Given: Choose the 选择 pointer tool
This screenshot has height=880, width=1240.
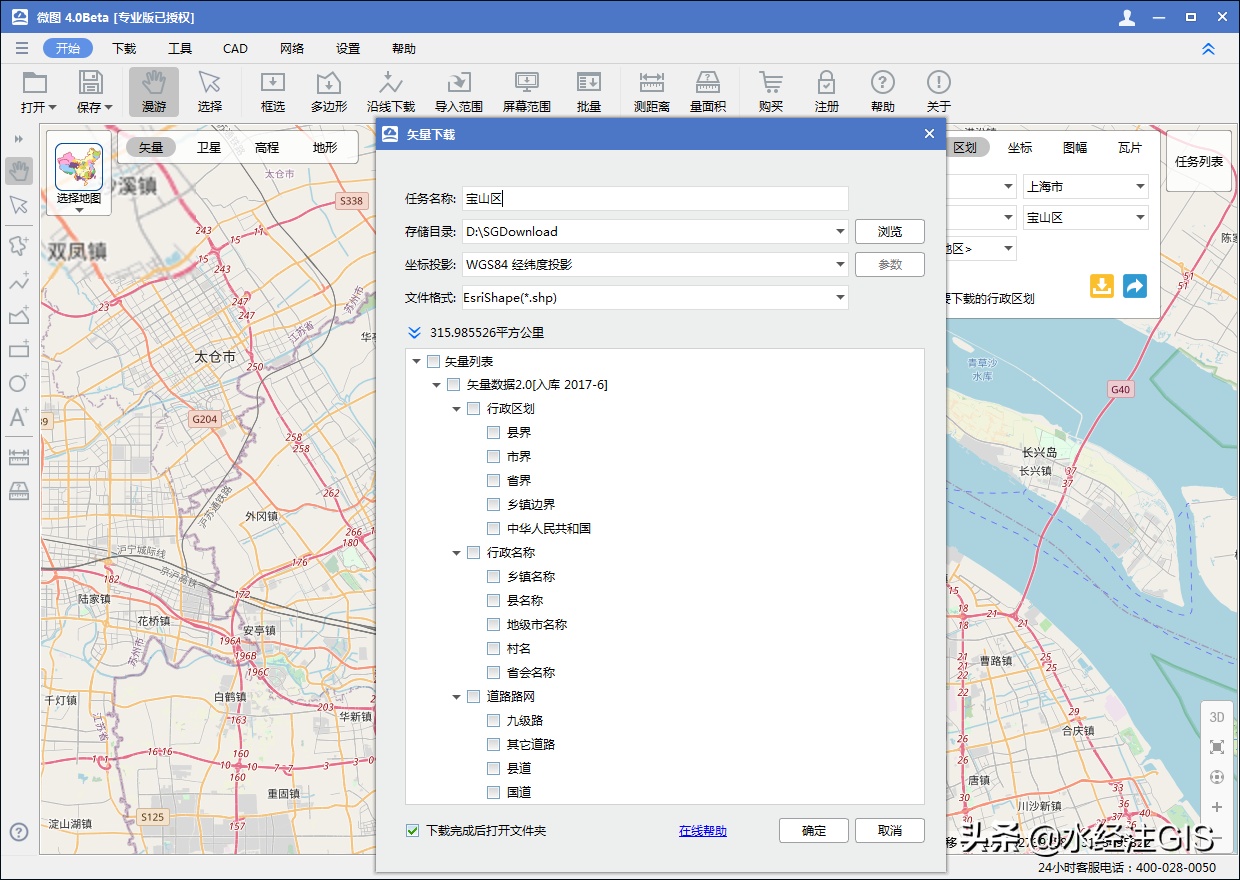Looking at the screenshot, I should [x=210, y=92].
